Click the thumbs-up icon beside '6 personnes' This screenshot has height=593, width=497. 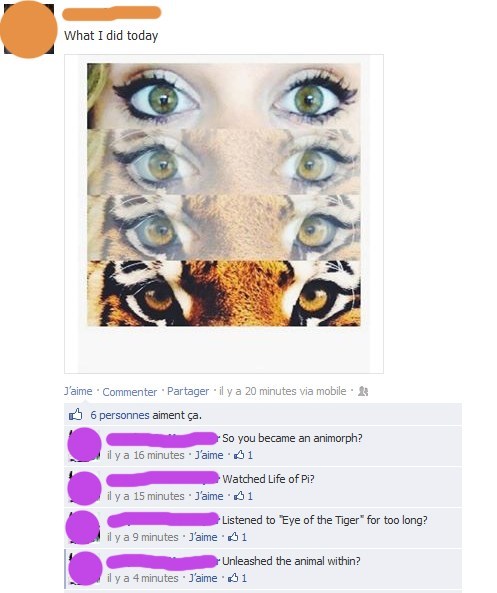coord(76,414)
